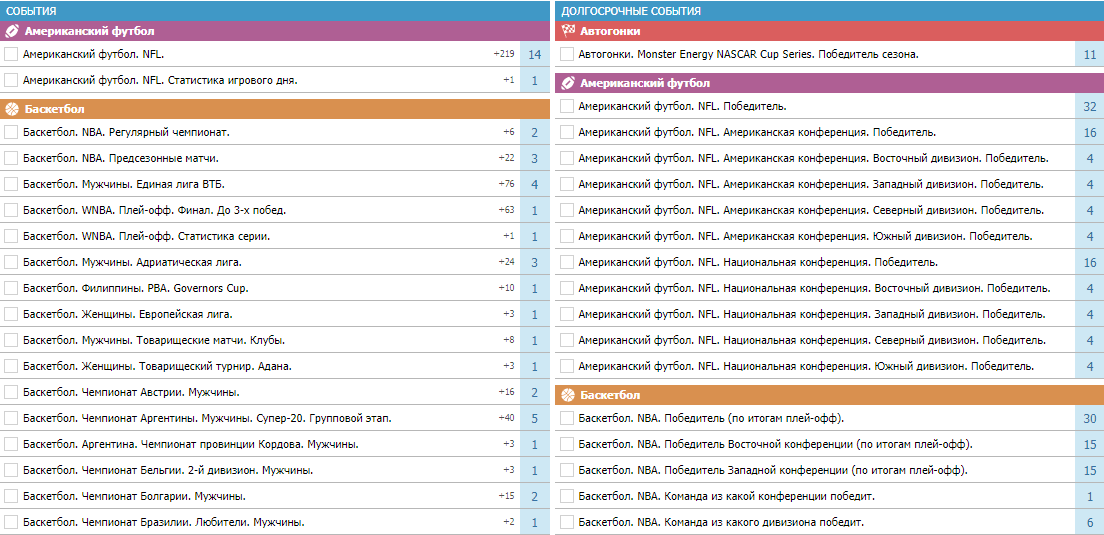
Task: Select NFL Американская конференция Западный дивизион row
Action: 829,184
